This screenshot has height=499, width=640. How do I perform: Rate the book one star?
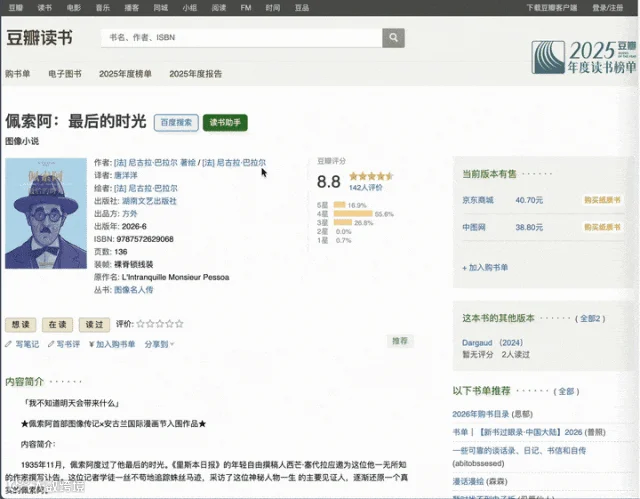point(140,324)
